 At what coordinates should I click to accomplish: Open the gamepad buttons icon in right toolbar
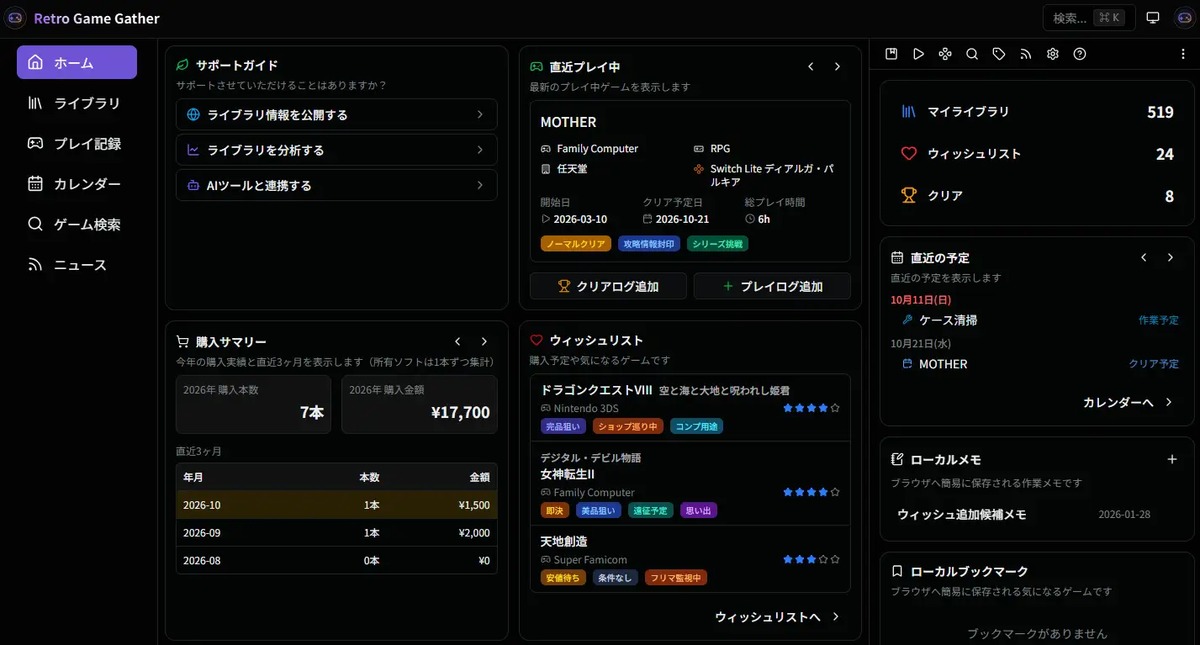pyautogui.click(x=945, y=54)
